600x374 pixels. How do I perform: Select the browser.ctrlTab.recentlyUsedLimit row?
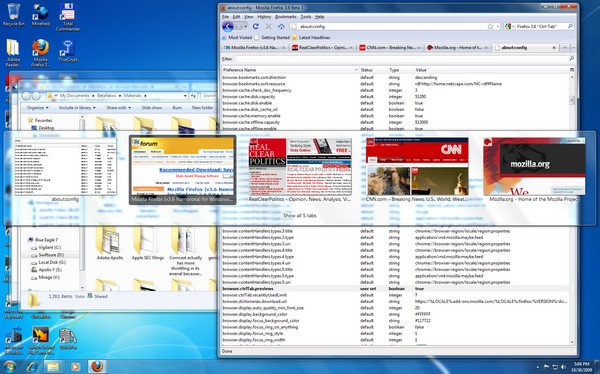(395, 295)
